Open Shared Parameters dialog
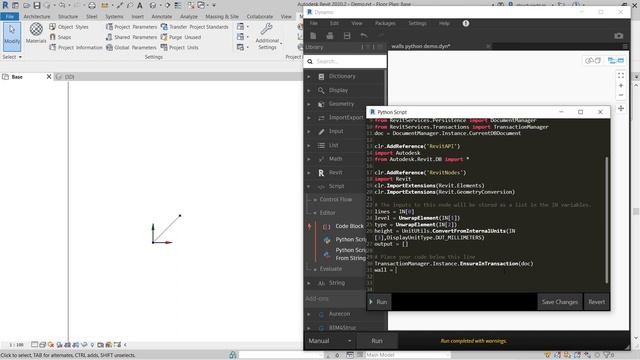The image size is (640, 360). (131, 37)
